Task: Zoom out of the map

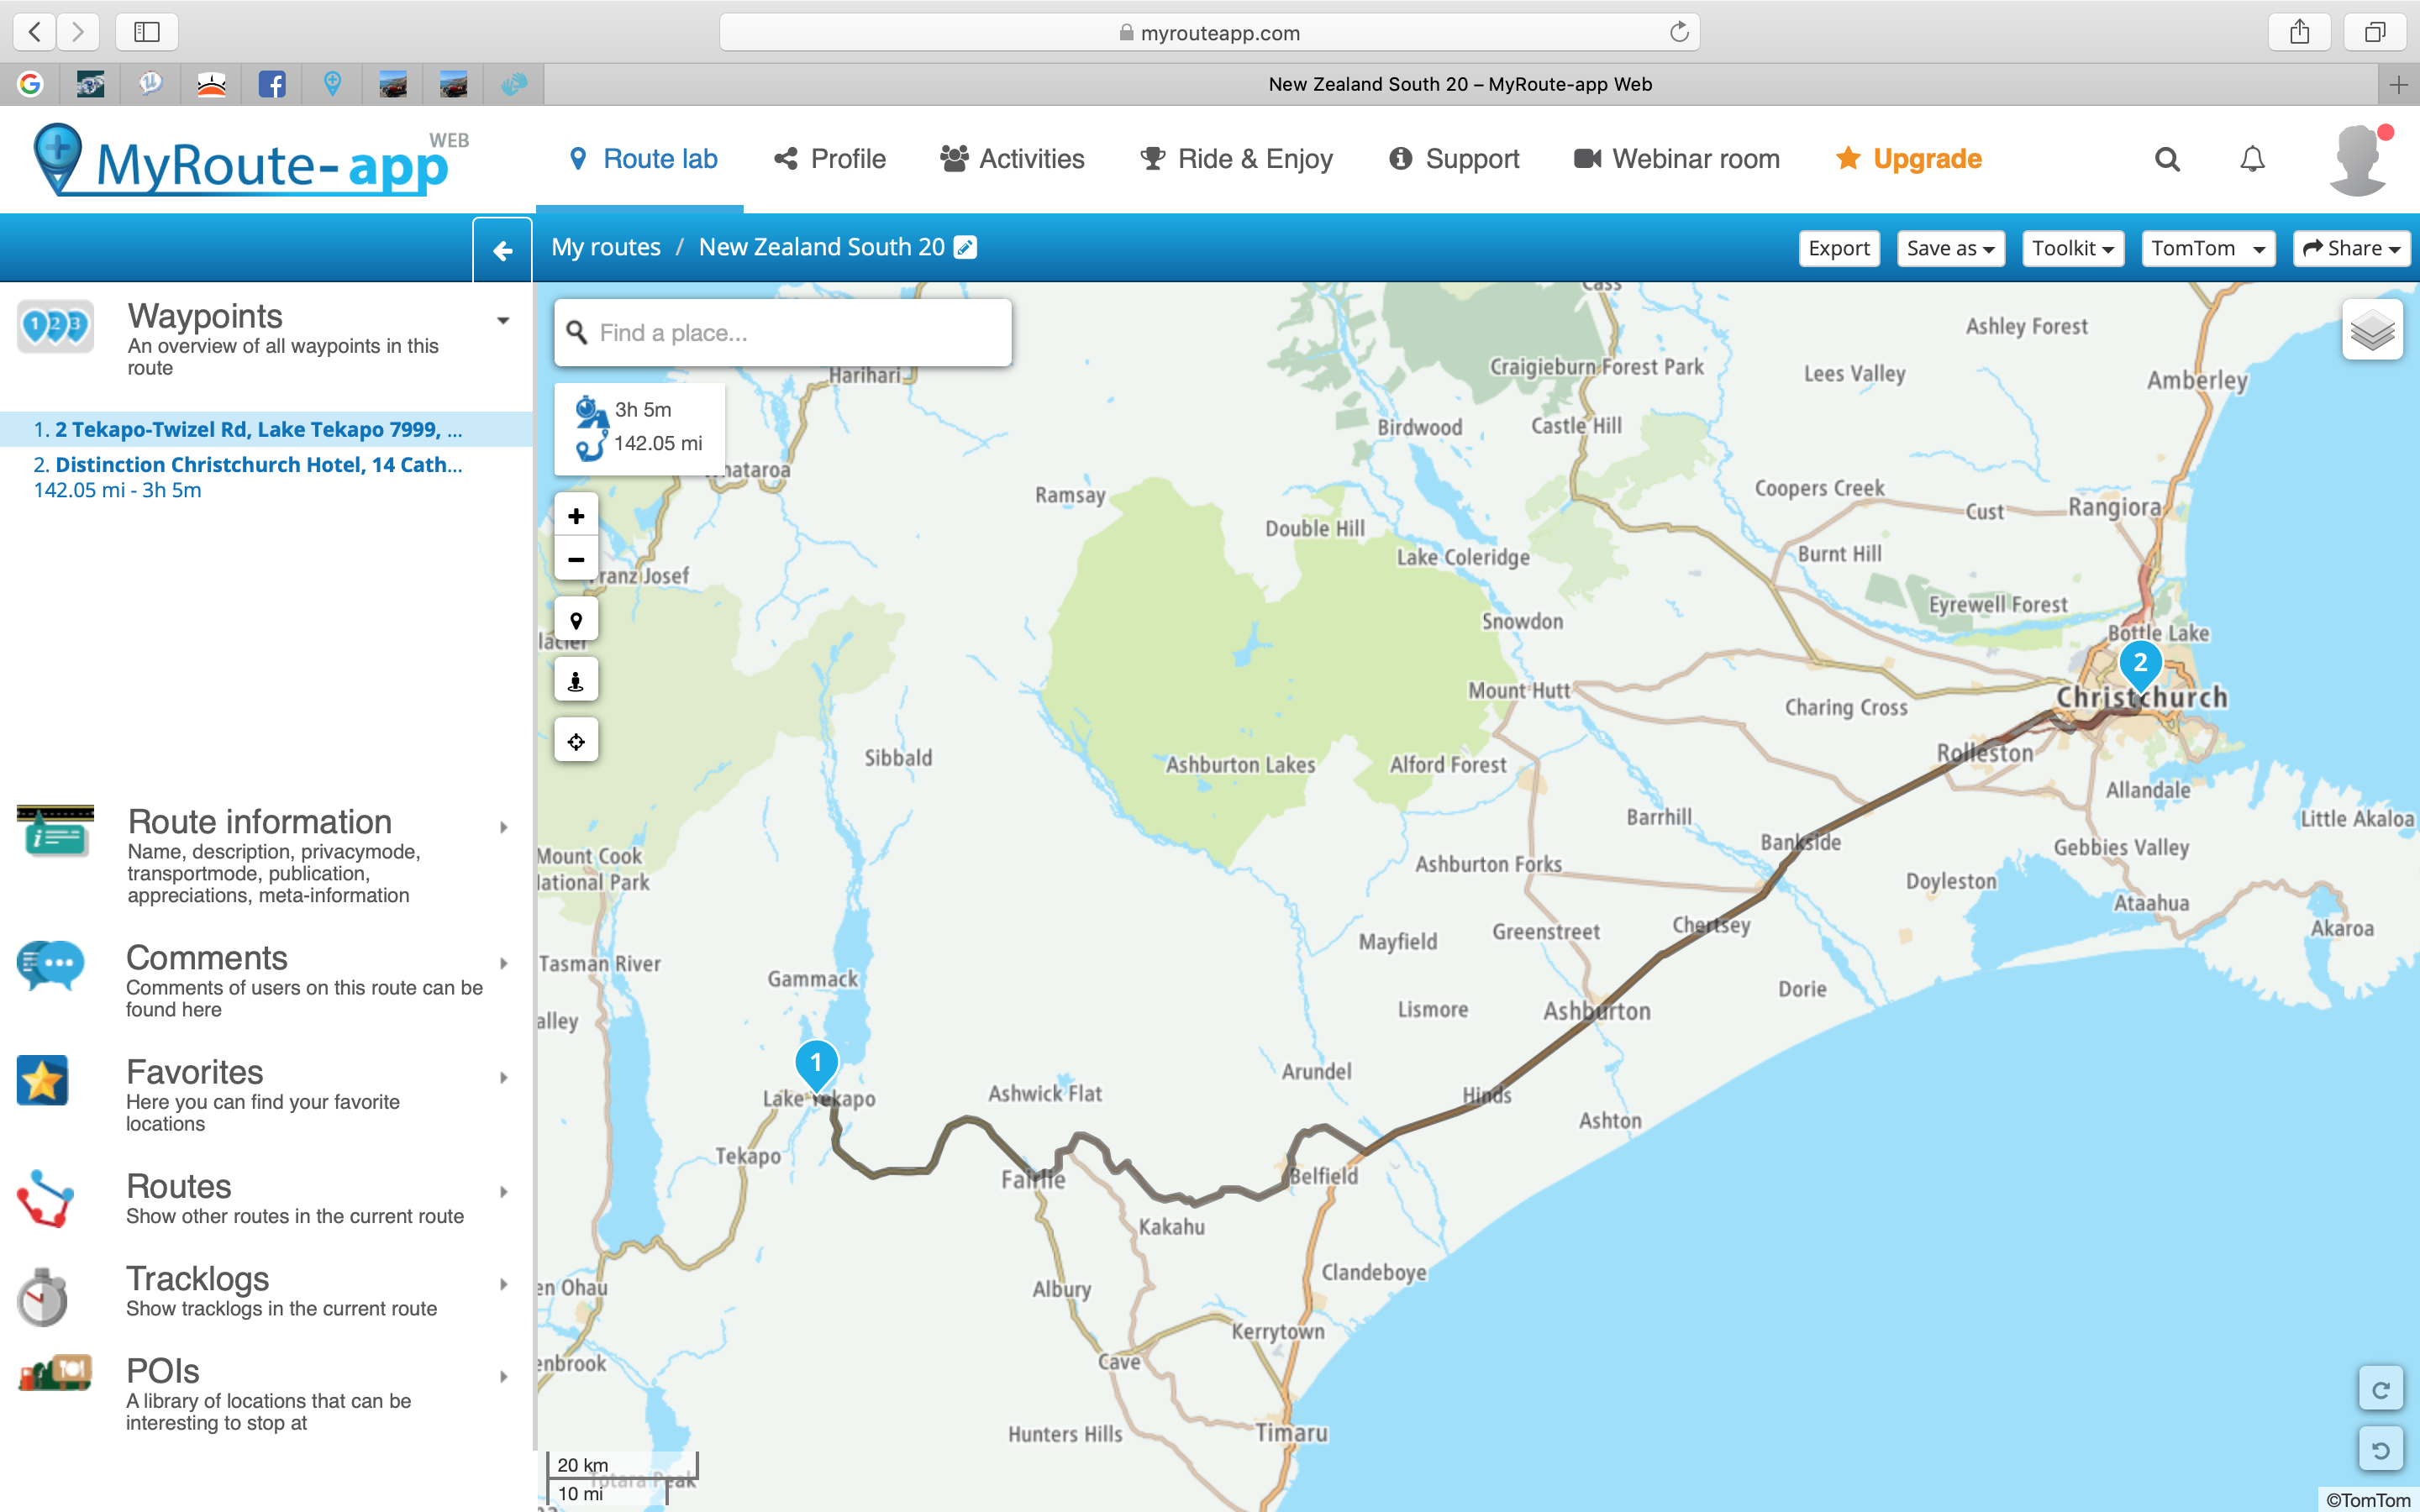Action: coord(576,559)
